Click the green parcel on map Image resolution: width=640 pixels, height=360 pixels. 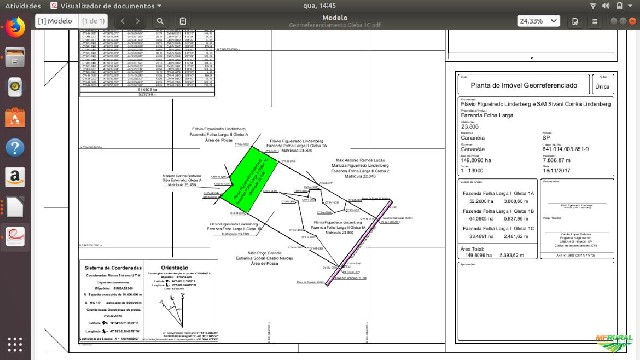tap(249, 180)
